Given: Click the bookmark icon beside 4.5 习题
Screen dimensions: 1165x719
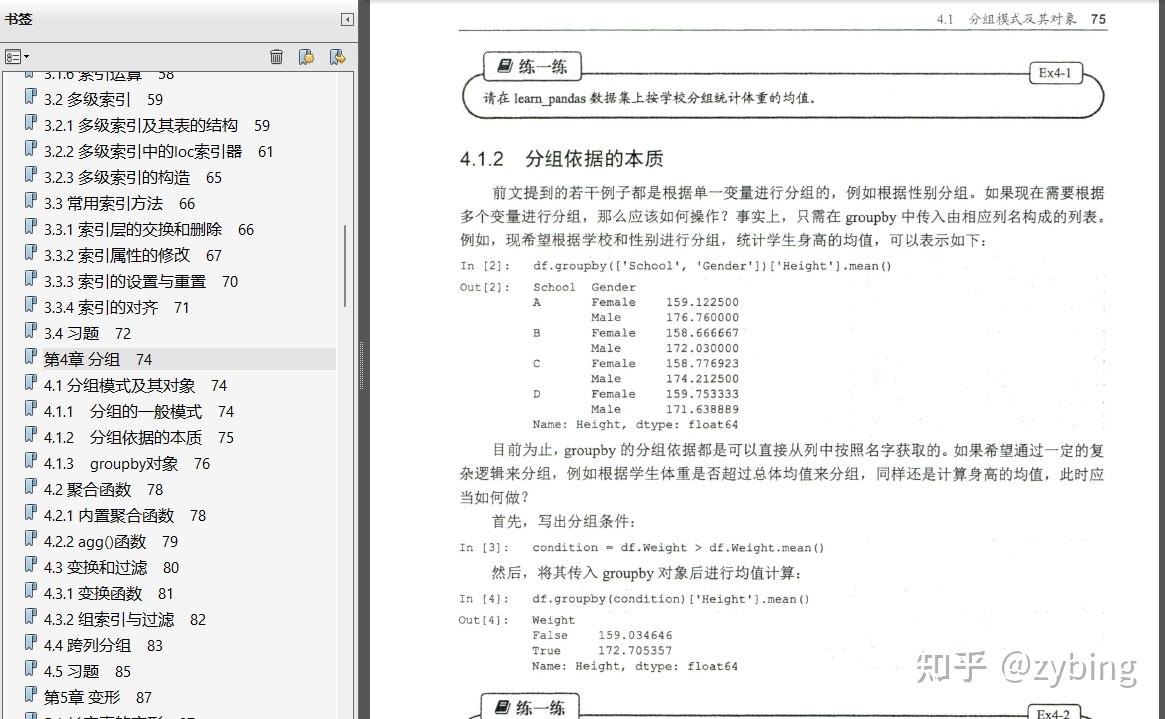Looking at the screenshot, I should (28, 671).
